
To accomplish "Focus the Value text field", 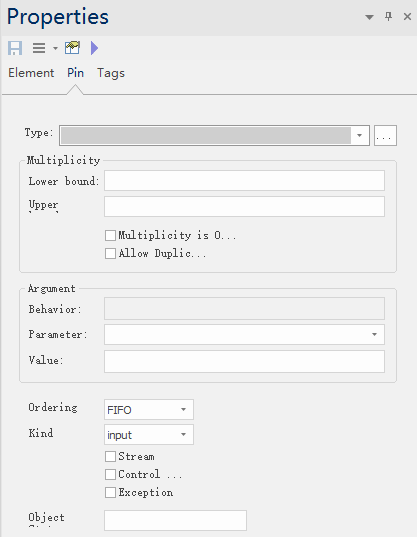I will coord(244,361).
